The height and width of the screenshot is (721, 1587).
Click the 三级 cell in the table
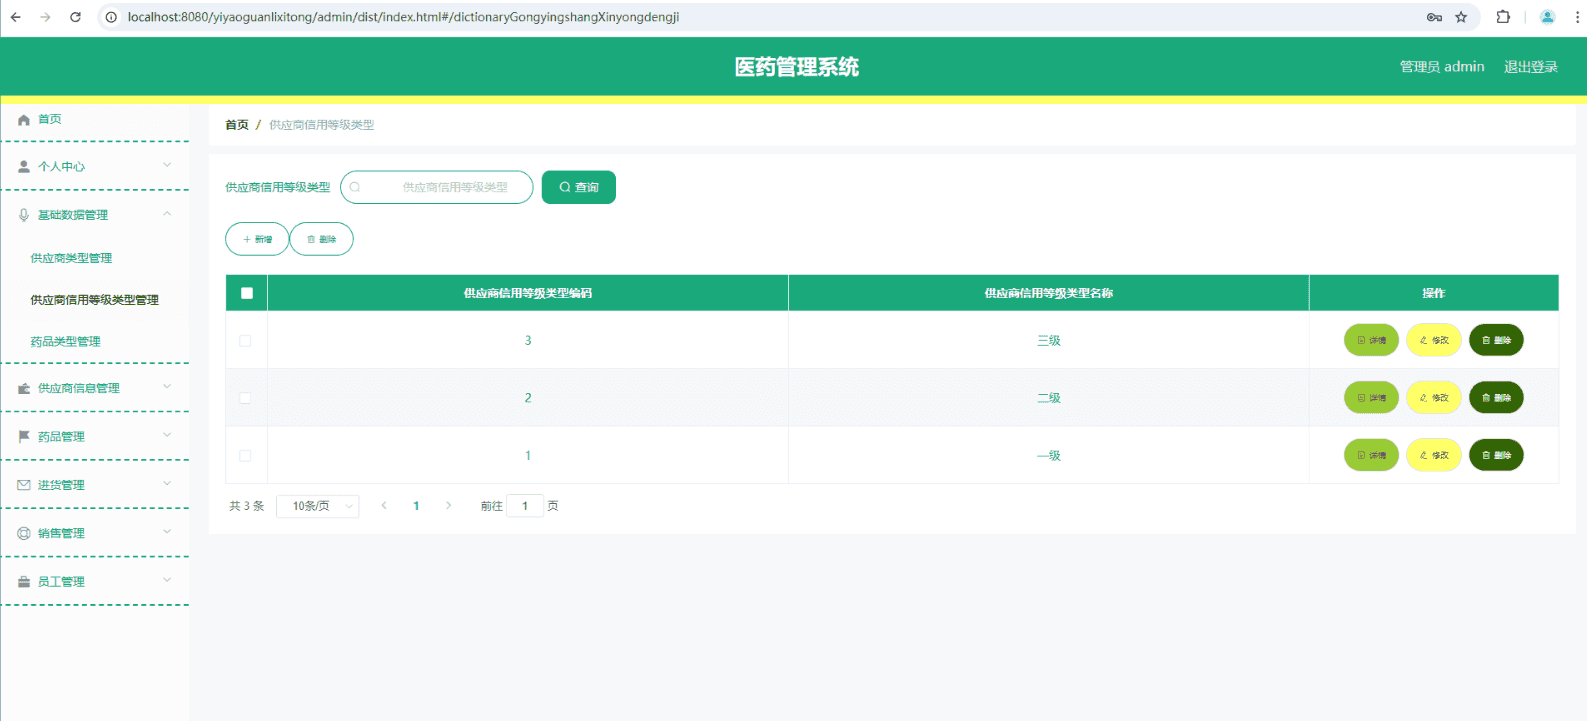(1049, 341)
